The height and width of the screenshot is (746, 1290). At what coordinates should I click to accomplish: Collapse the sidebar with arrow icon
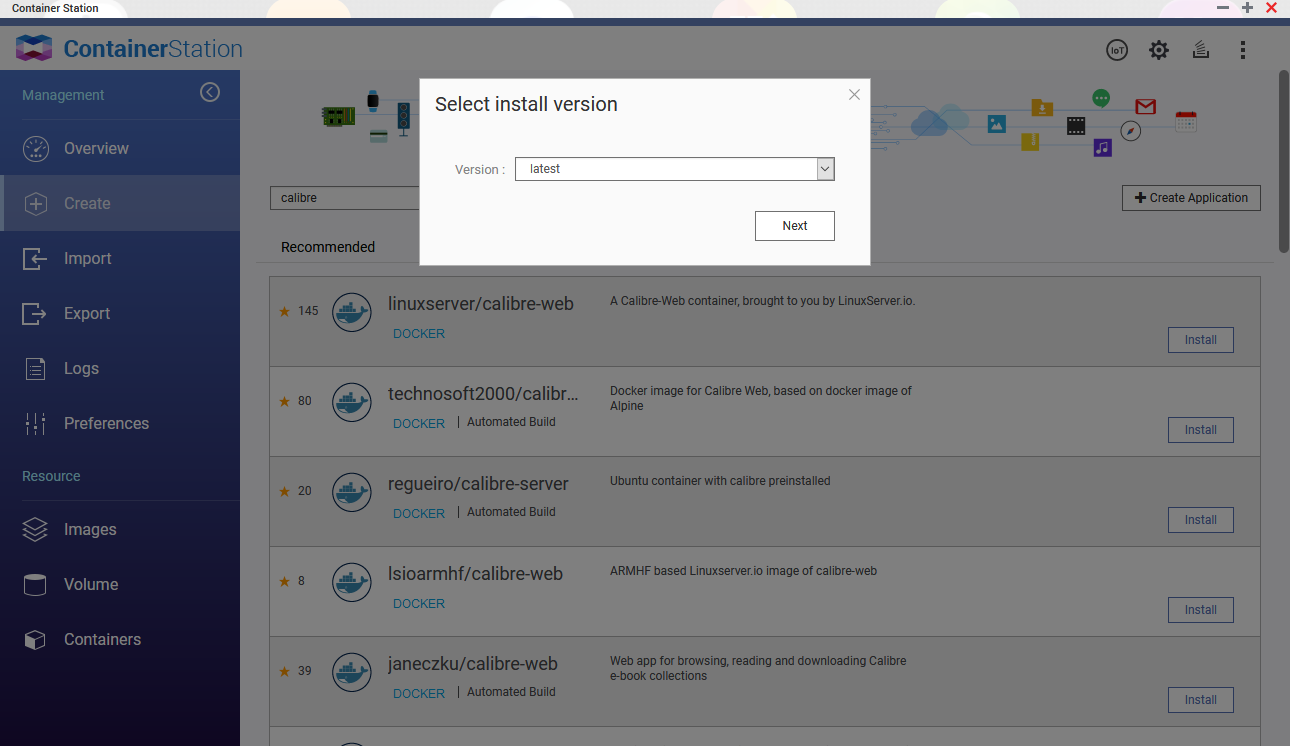[x=210, y=92]
